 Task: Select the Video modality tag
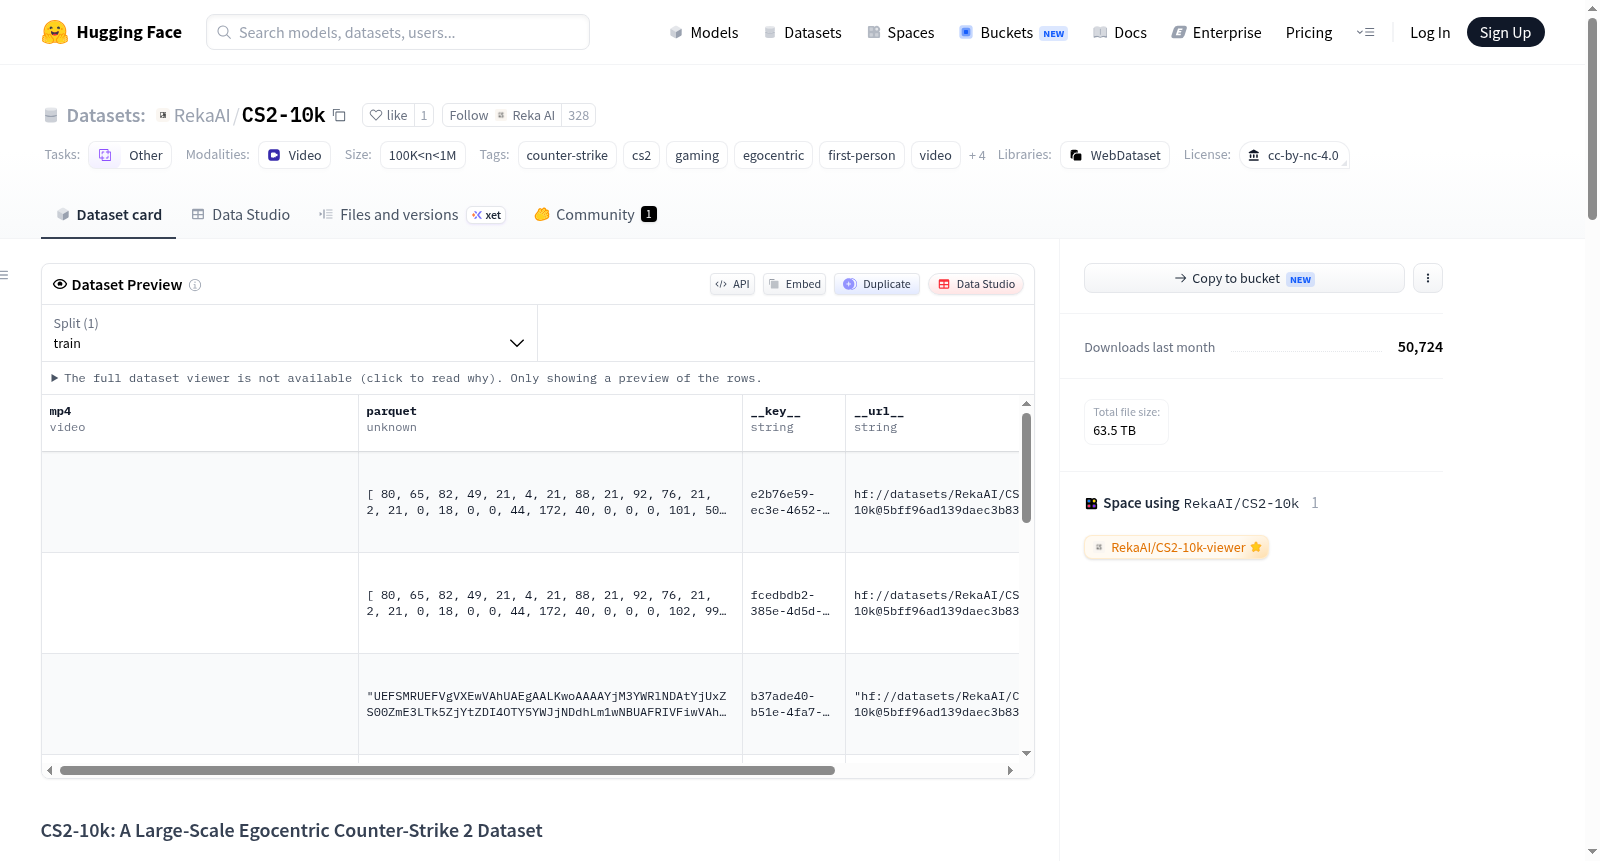294,155
